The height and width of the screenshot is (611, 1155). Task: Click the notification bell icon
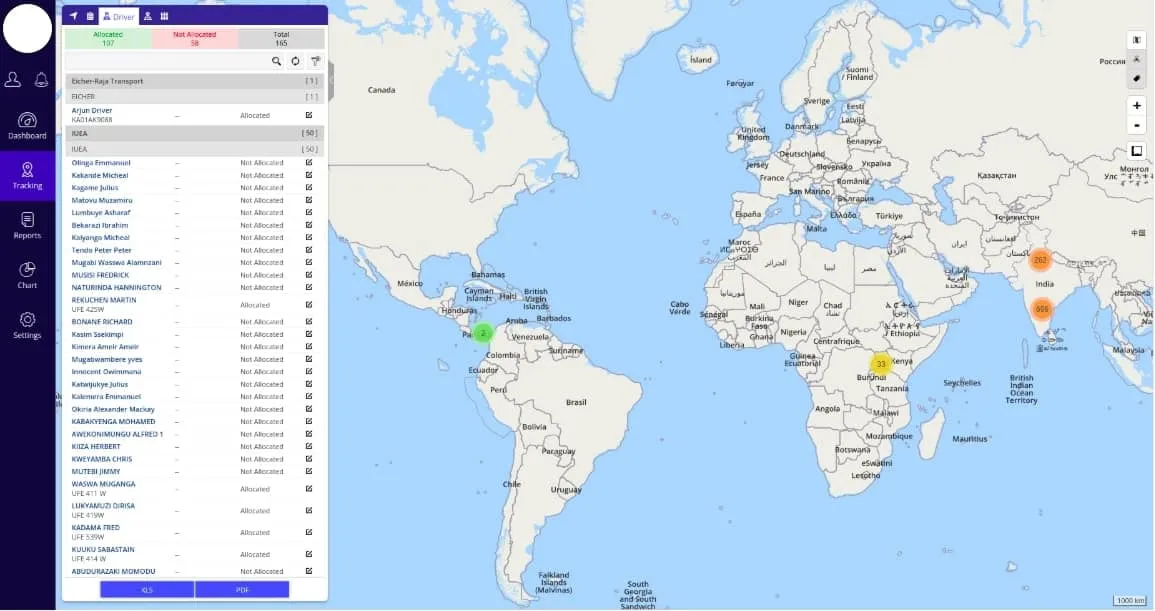click(42, 80)
